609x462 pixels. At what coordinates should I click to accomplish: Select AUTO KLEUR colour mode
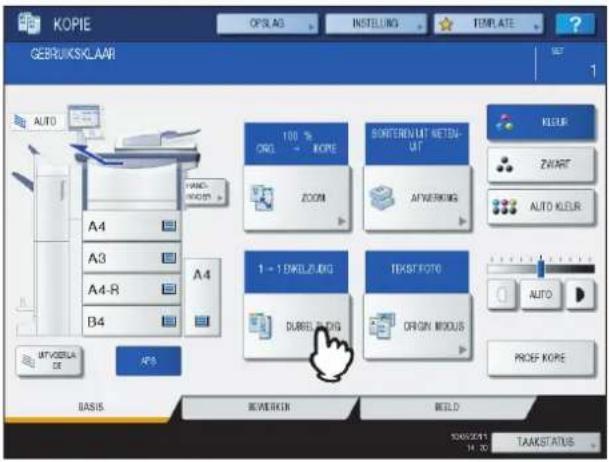[541, 207]
